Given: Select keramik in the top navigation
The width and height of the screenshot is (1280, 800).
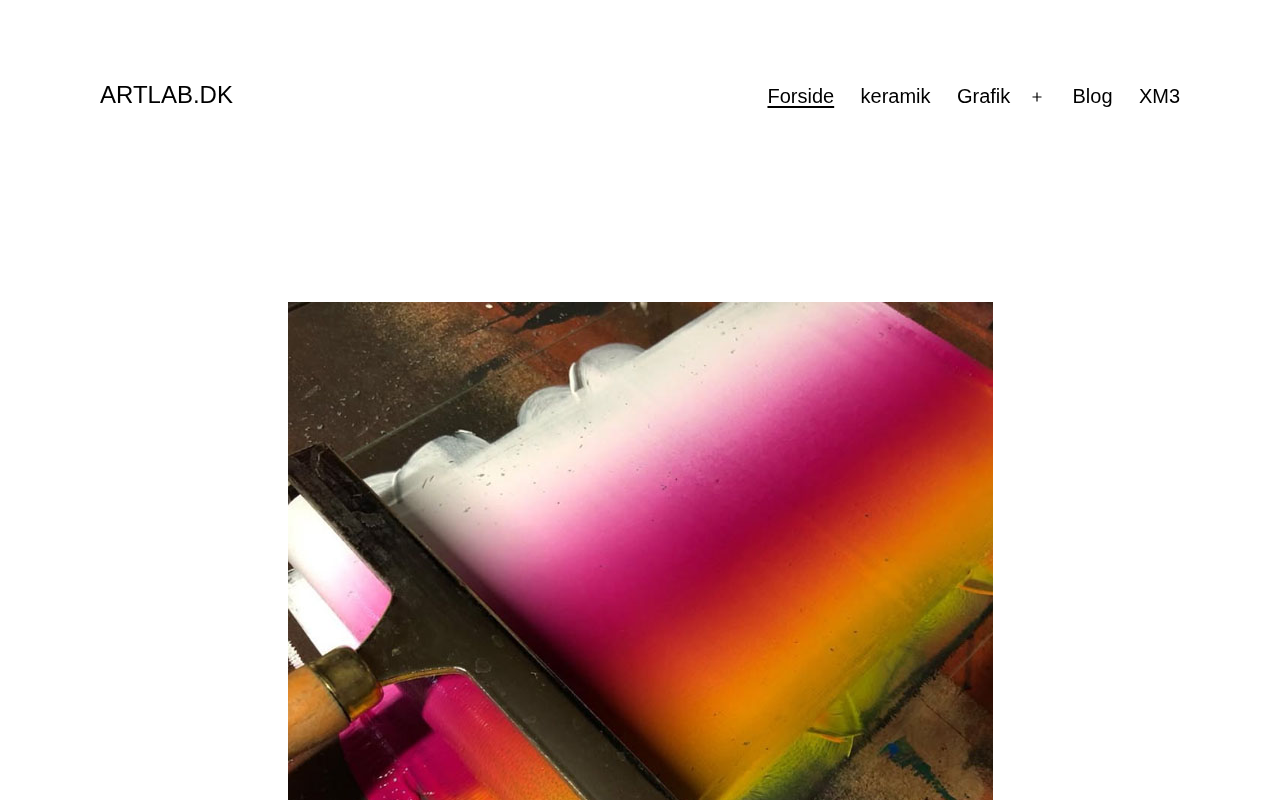Looking at the screenshot, I should [x=895, y=96].
